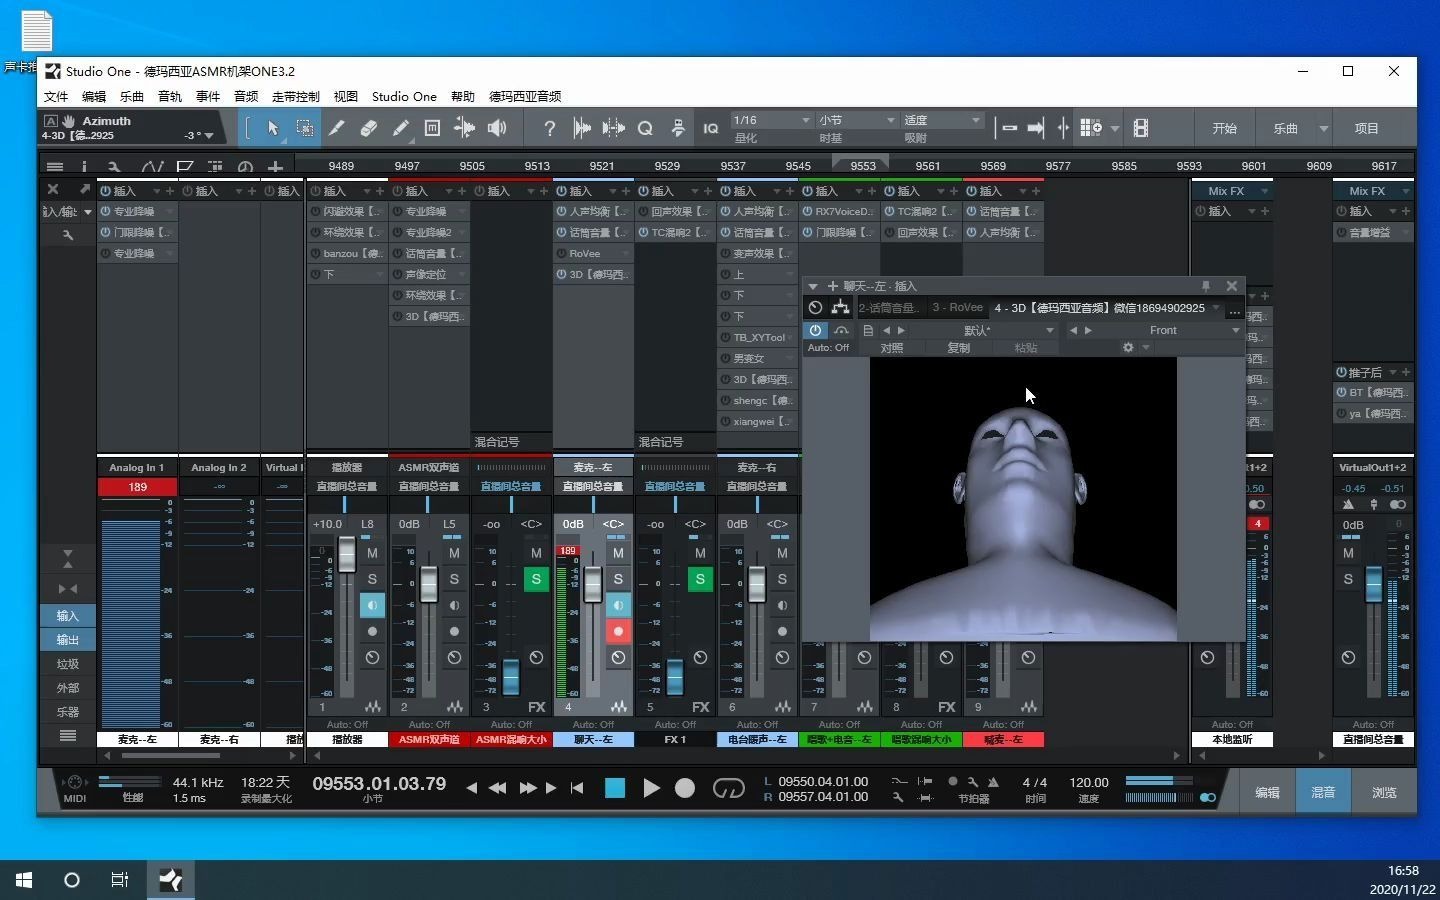1440x900 pixels.
Task: Click the Play transport button
Action: tap(651, 788)
